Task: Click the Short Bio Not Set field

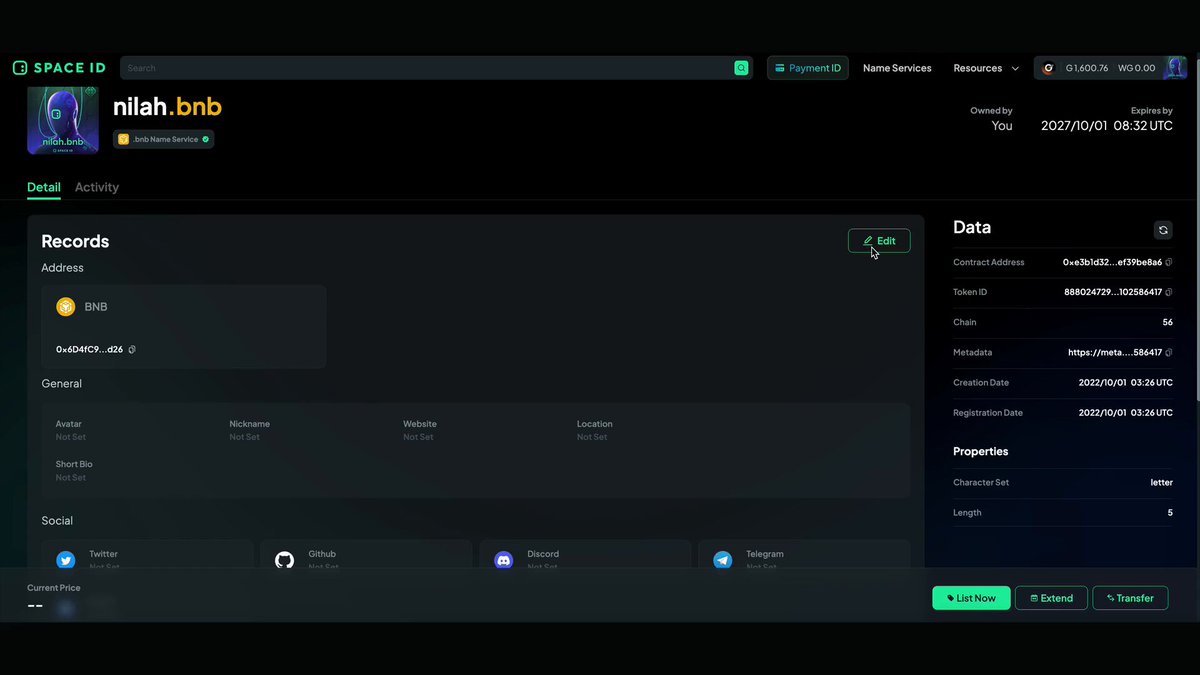Action: pos(74,470)
